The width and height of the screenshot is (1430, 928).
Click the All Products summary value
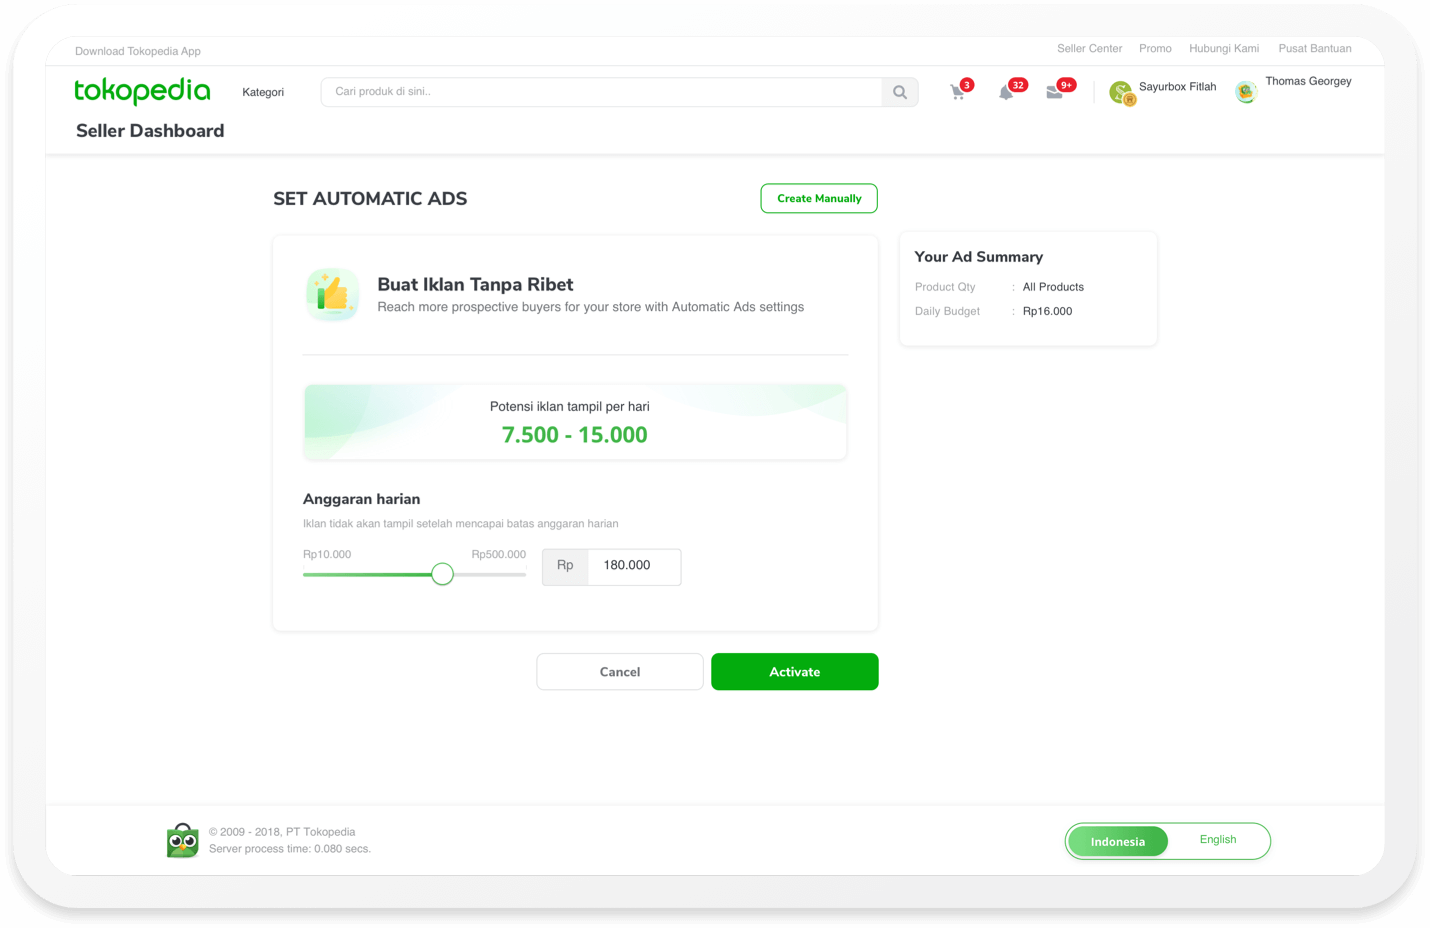click(1053, 287)
